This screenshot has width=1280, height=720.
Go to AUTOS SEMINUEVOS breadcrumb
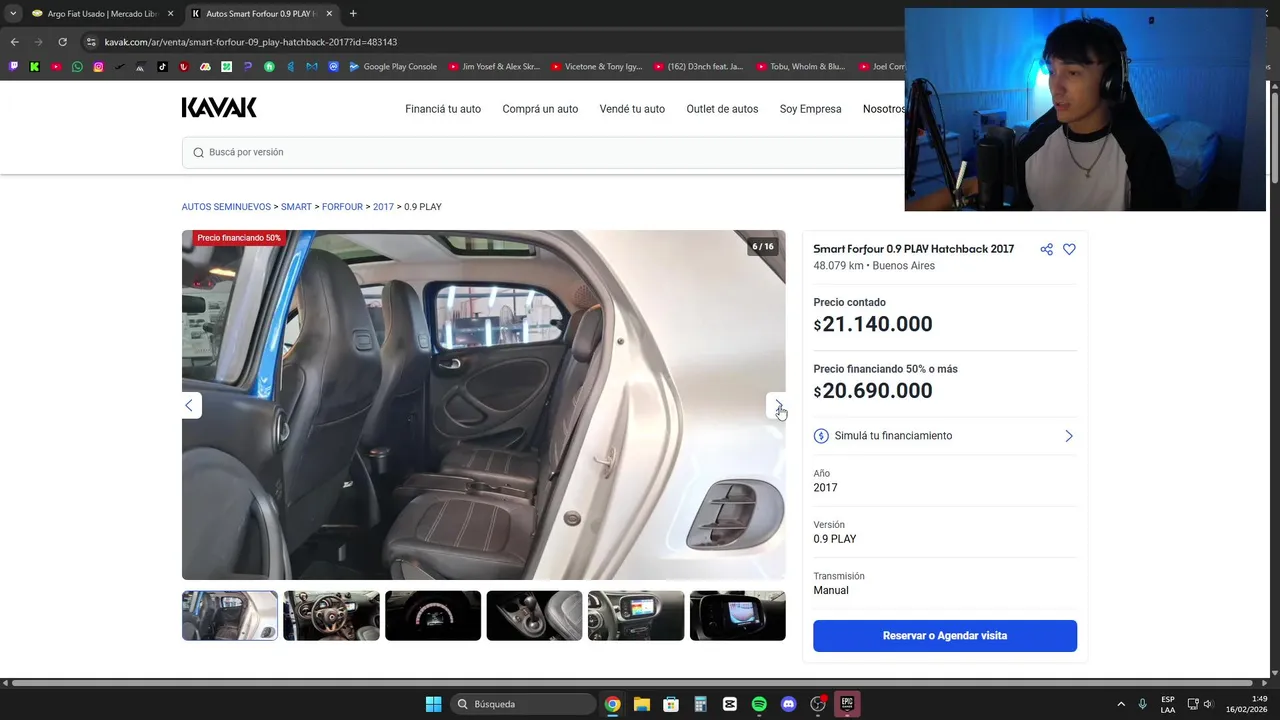226,207
